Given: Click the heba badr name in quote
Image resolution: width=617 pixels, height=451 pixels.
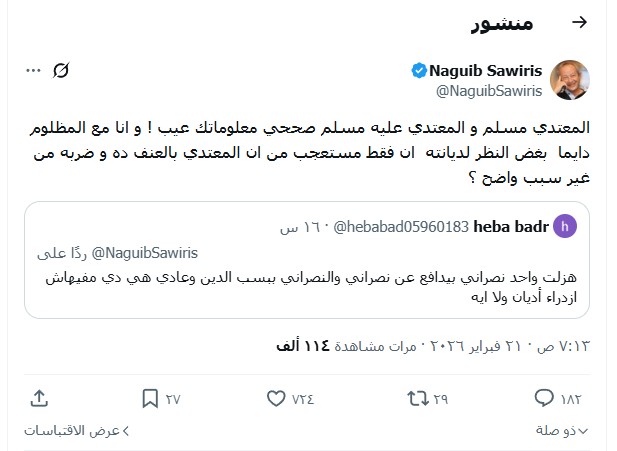Looking at the screenshot, I should [x=511, y=227].
